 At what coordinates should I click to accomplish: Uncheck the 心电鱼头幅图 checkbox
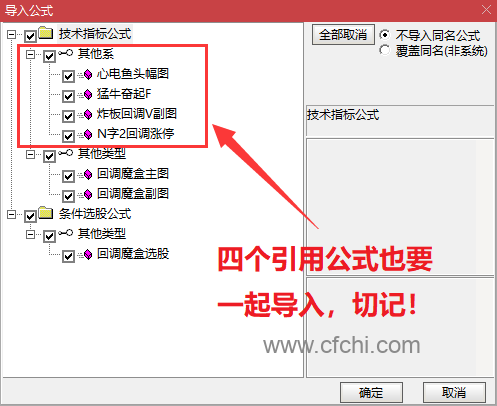[x=68, y=76]
